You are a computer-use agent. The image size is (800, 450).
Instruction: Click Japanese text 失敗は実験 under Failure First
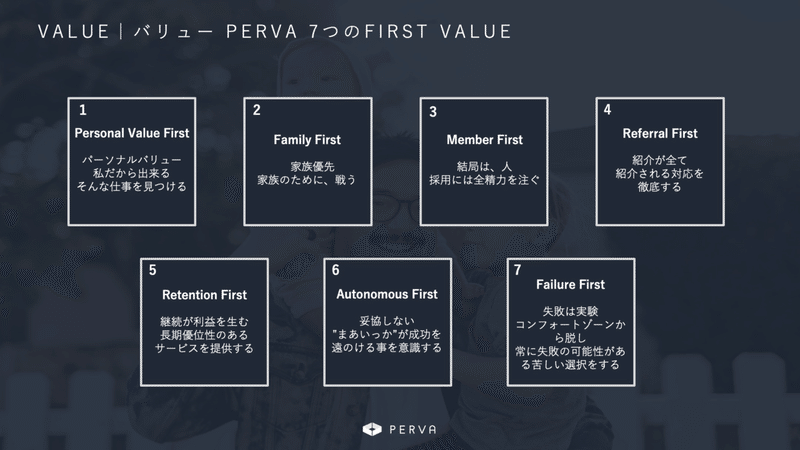pyautogui.click(x=570, y=311)
